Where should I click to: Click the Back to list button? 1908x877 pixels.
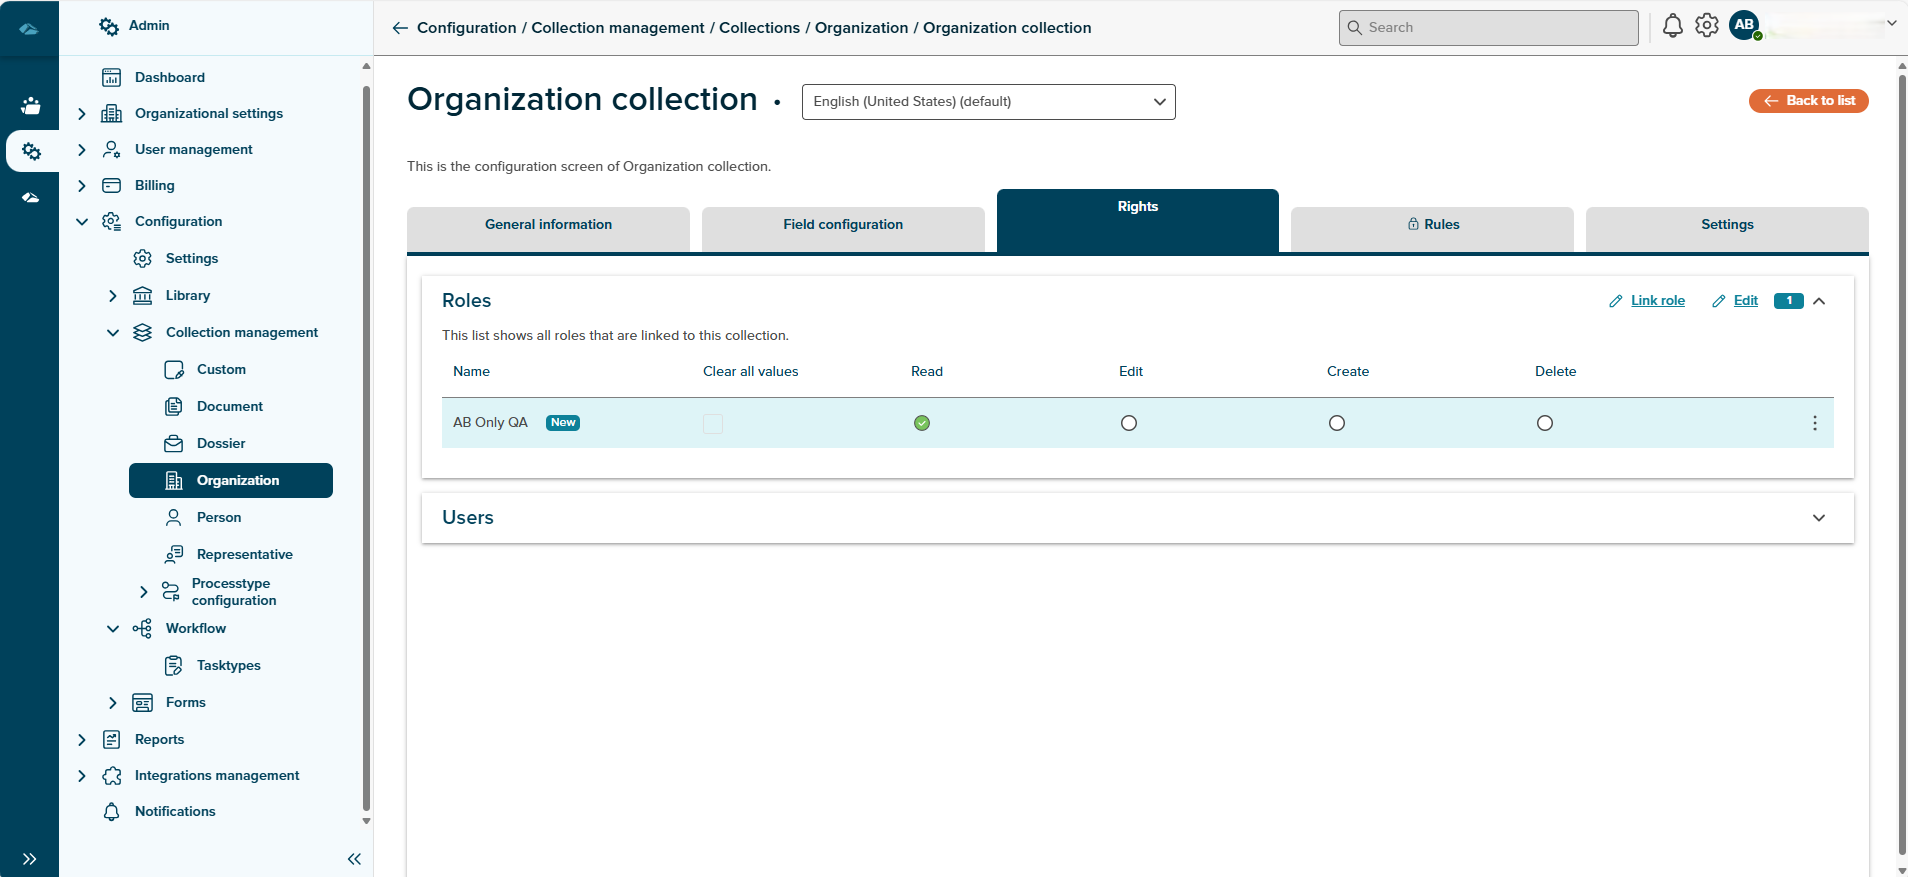[1808, 101]
